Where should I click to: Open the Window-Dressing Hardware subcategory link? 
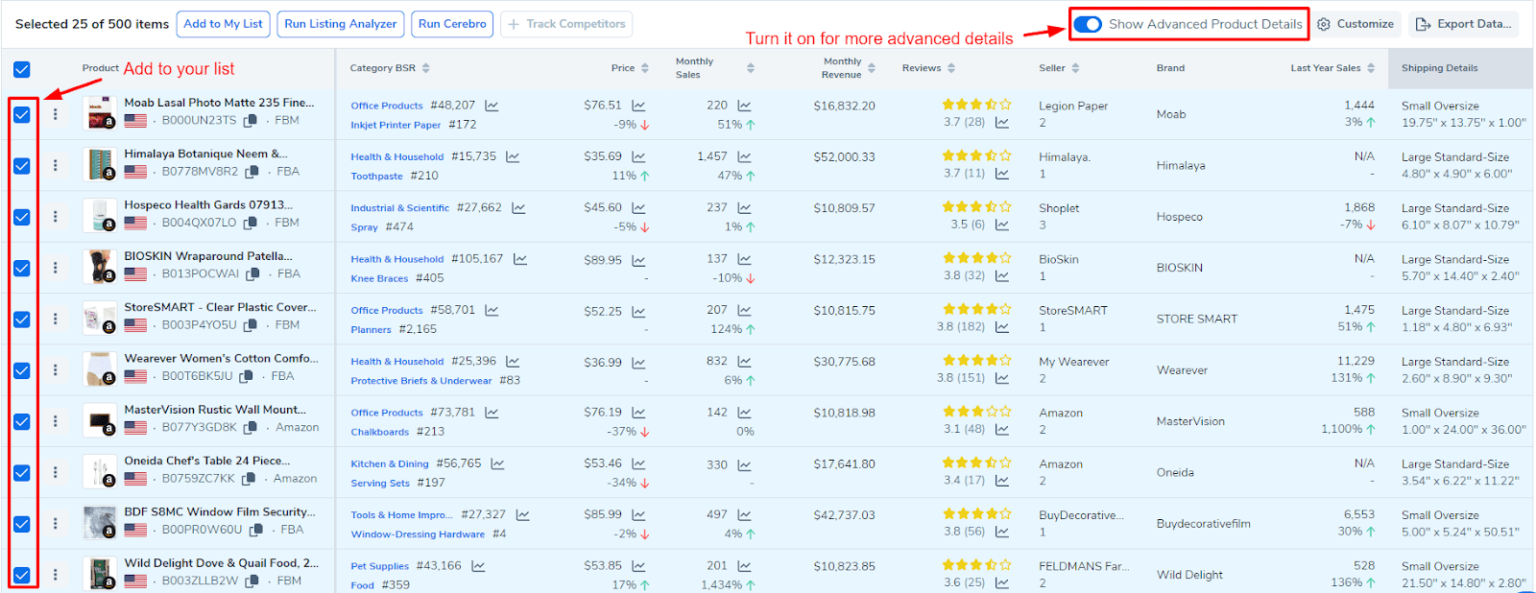418,534
